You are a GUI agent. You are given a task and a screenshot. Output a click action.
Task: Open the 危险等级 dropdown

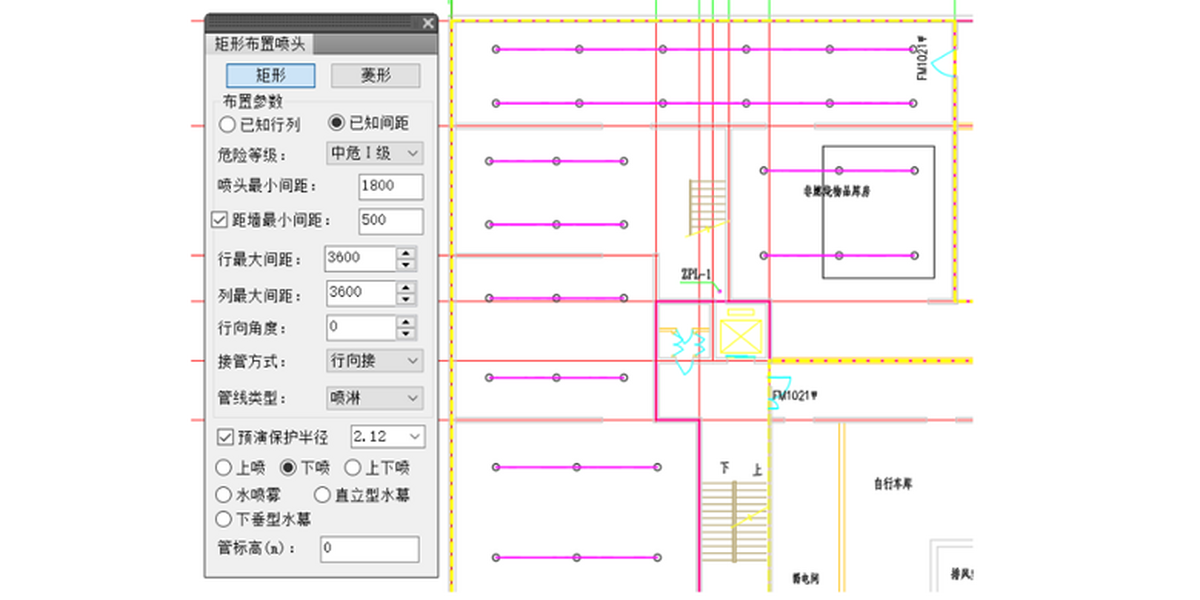(x=375, y=154)
